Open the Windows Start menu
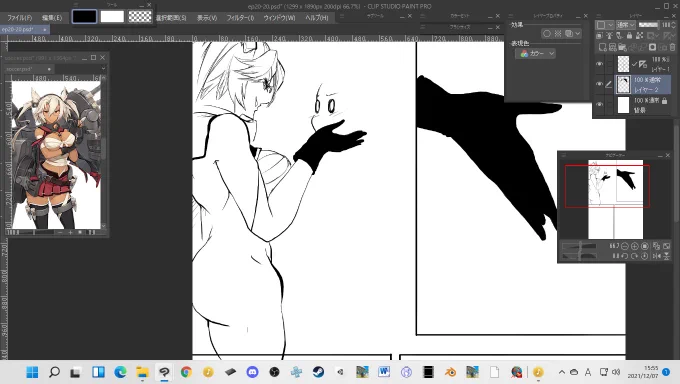 tap(32, 372)
